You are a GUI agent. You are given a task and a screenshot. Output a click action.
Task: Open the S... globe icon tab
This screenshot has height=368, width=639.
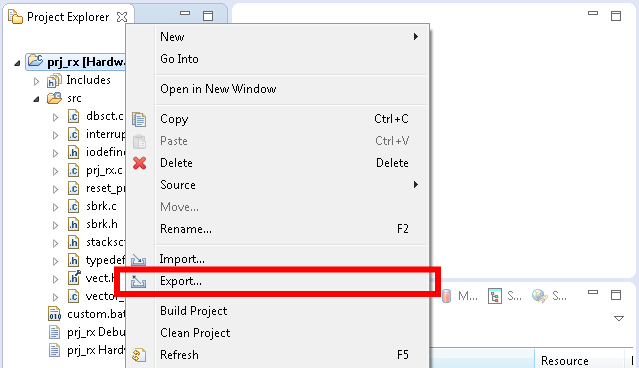pos(549,296)
